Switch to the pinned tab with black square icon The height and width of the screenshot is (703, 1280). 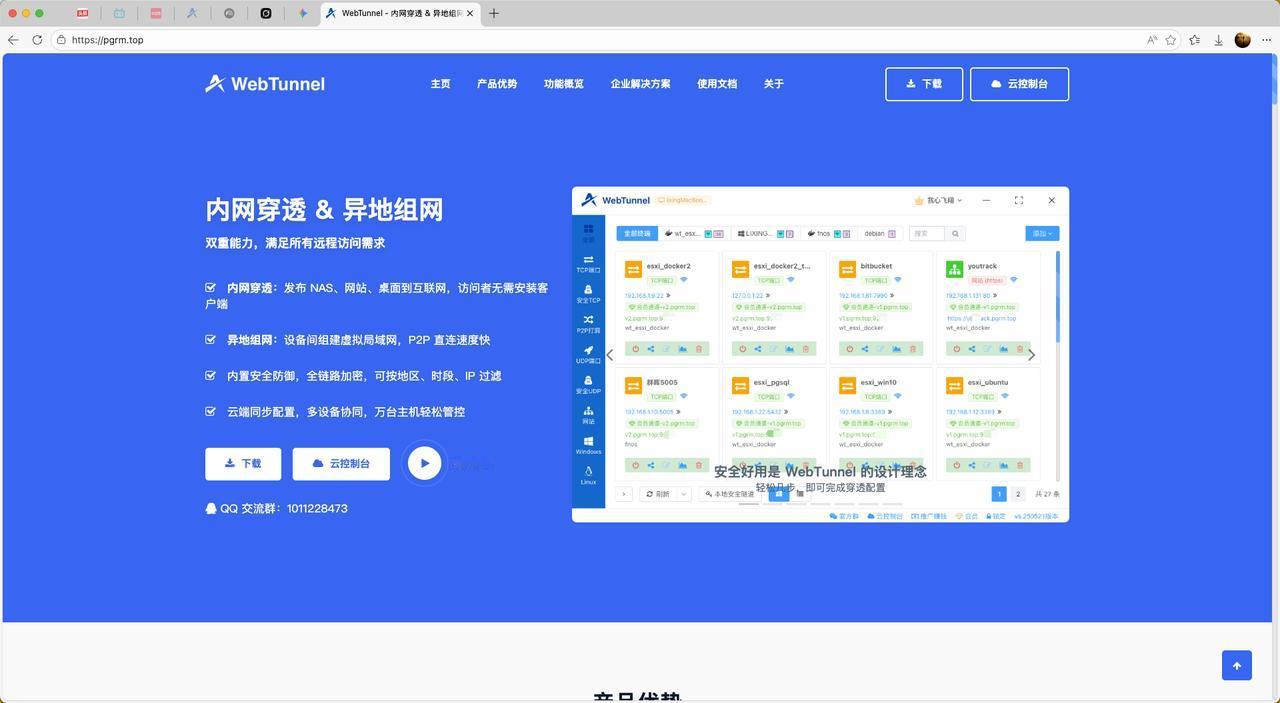pyautogui.click(x=266, y=13)
